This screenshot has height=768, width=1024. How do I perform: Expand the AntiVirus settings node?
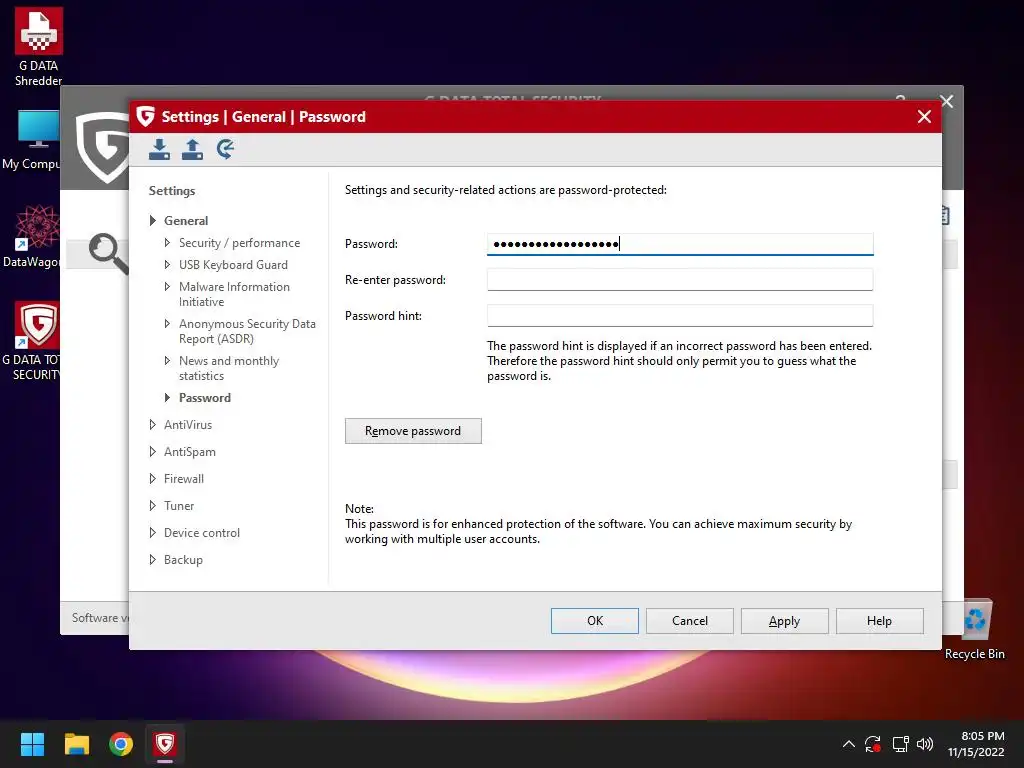pos(152,424)
